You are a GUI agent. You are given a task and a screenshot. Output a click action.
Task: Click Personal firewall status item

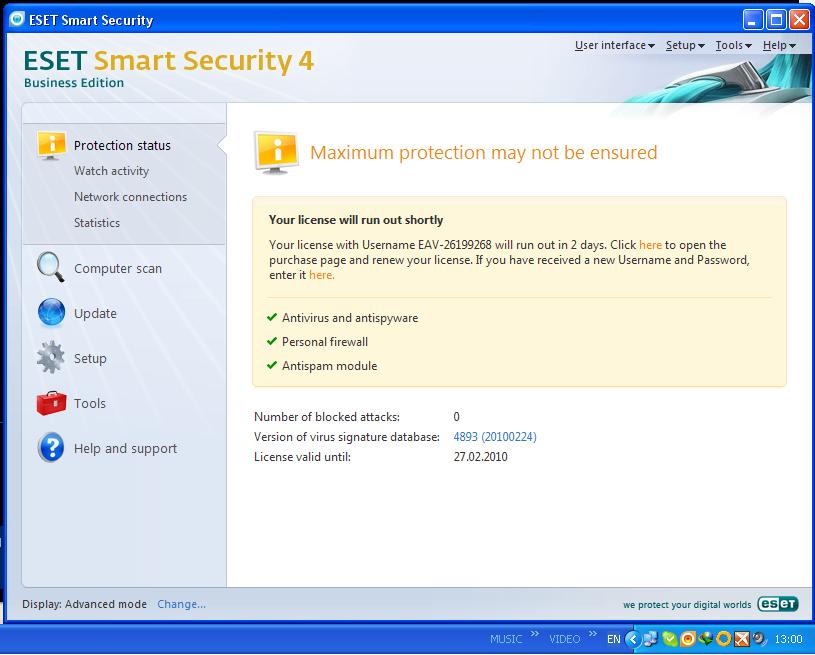point(325,342)
